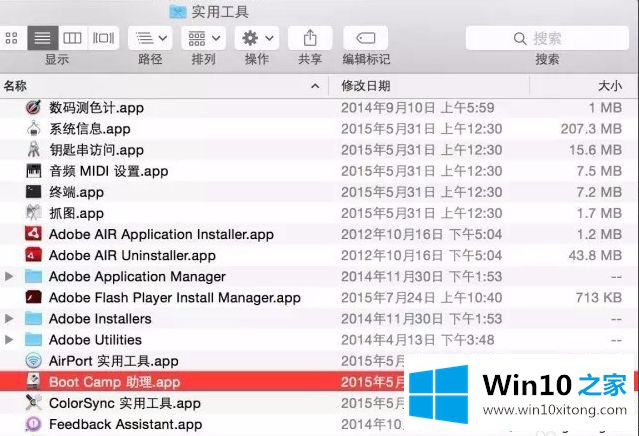Click the 43.8 MB size value
Viewport: 639px width, 436px height.
(x=595, y=255)
